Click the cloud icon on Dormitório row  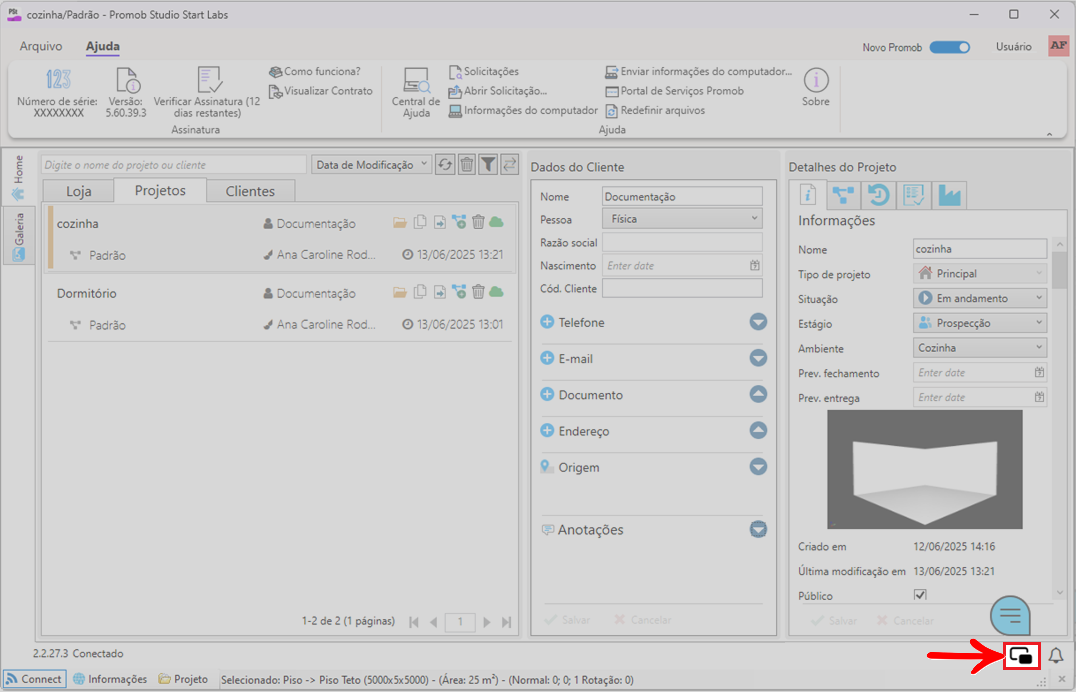[497, 292]
